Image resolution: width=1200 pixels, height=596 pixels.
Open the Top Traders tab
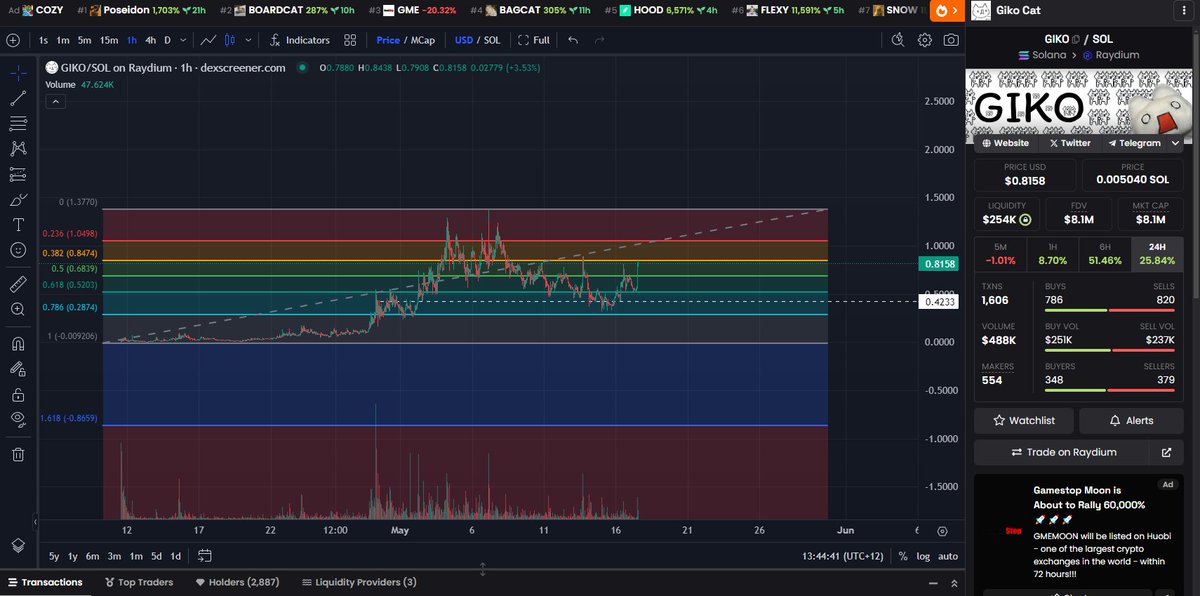(138, 582)
